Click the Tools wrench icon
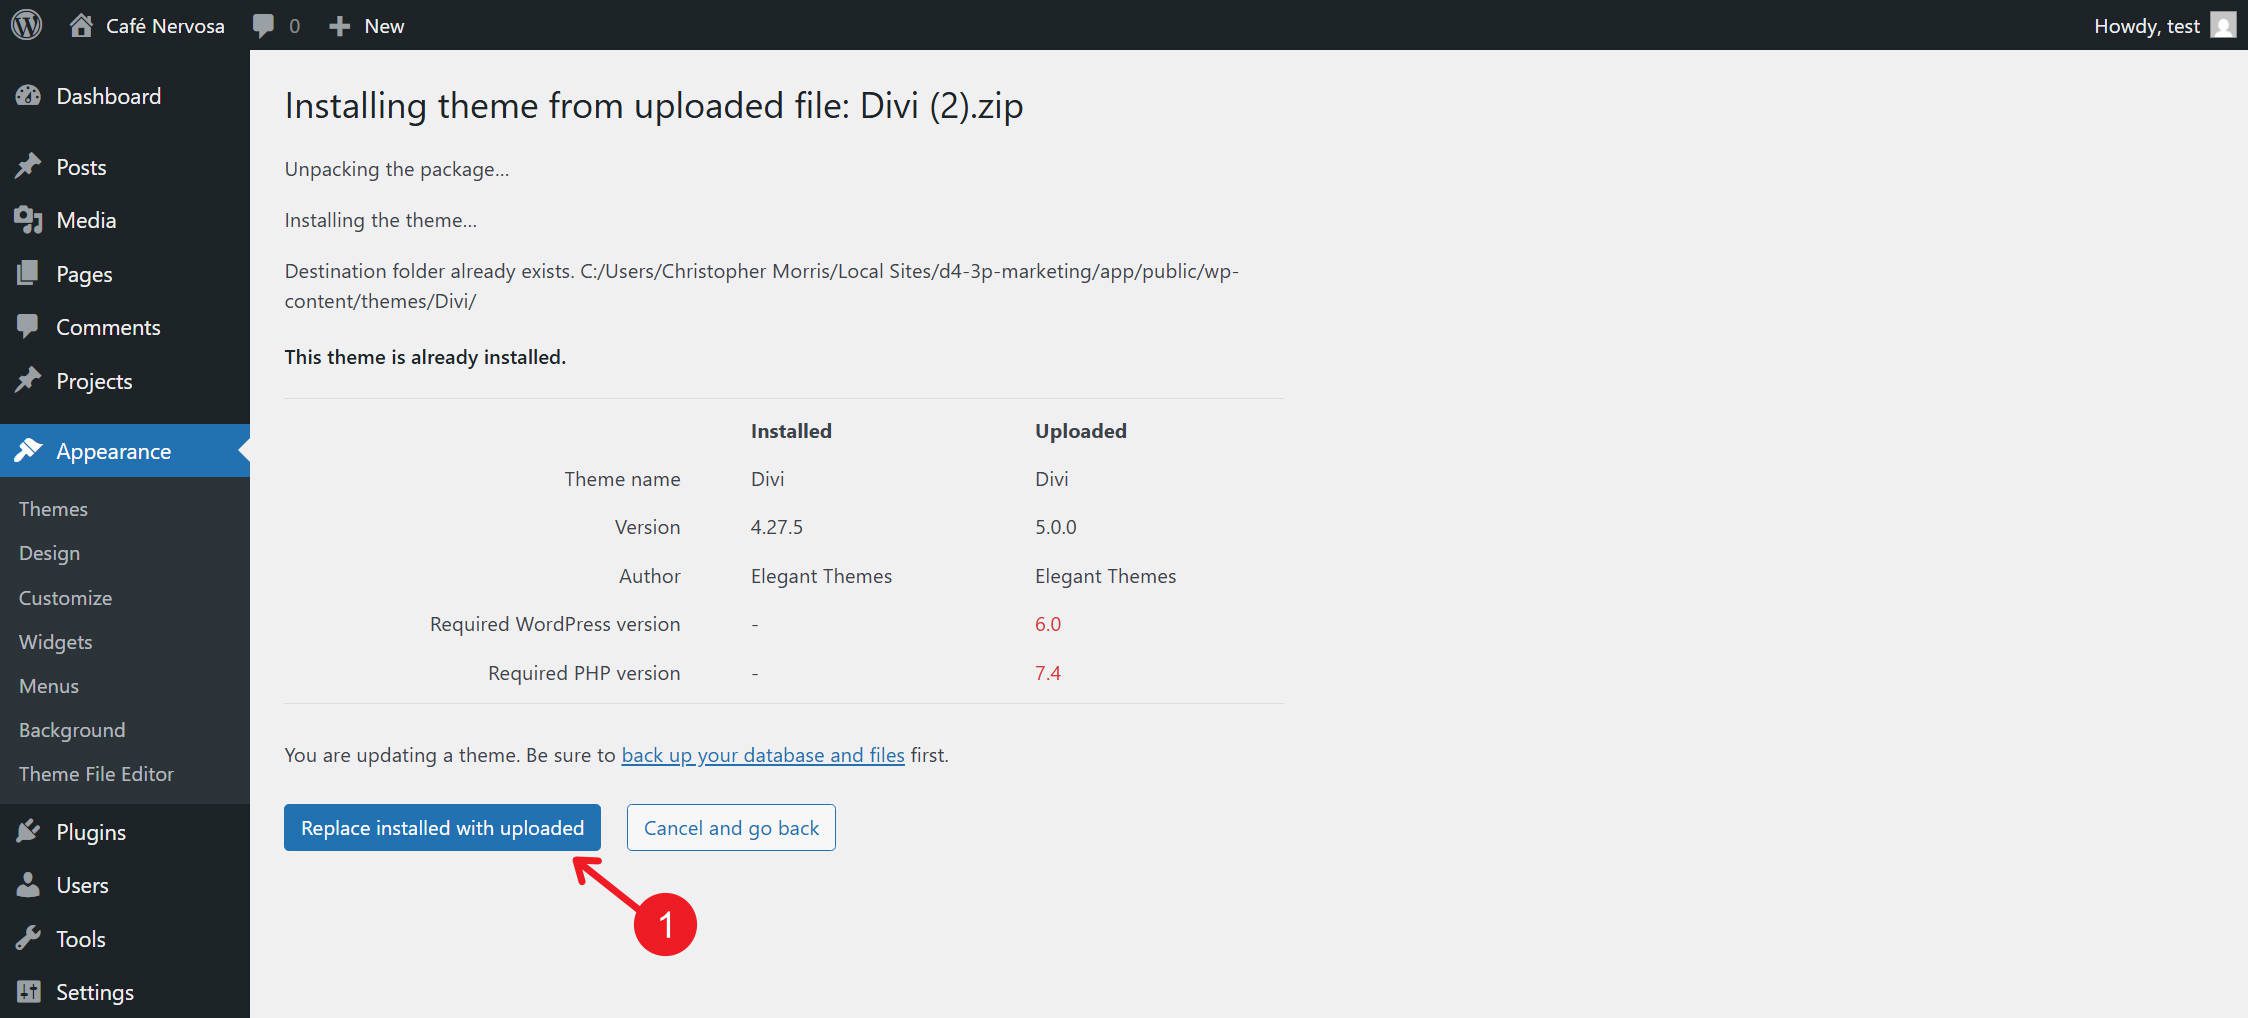Image resolution: width=2248 pixels, height=1018 pixels. tap(29, 938)
